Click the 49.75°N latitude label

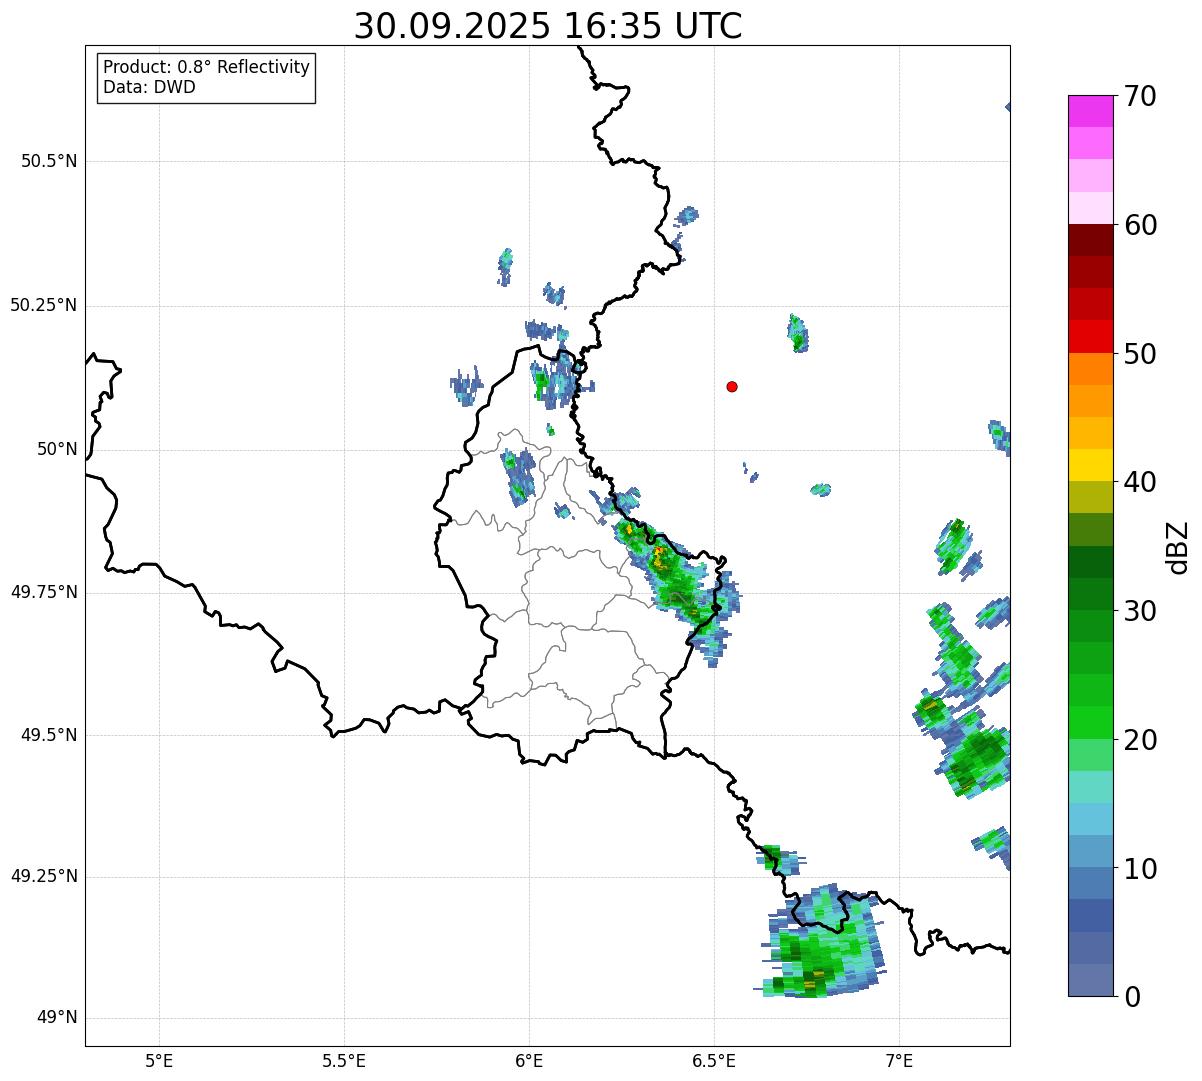(x=43, y=592)
